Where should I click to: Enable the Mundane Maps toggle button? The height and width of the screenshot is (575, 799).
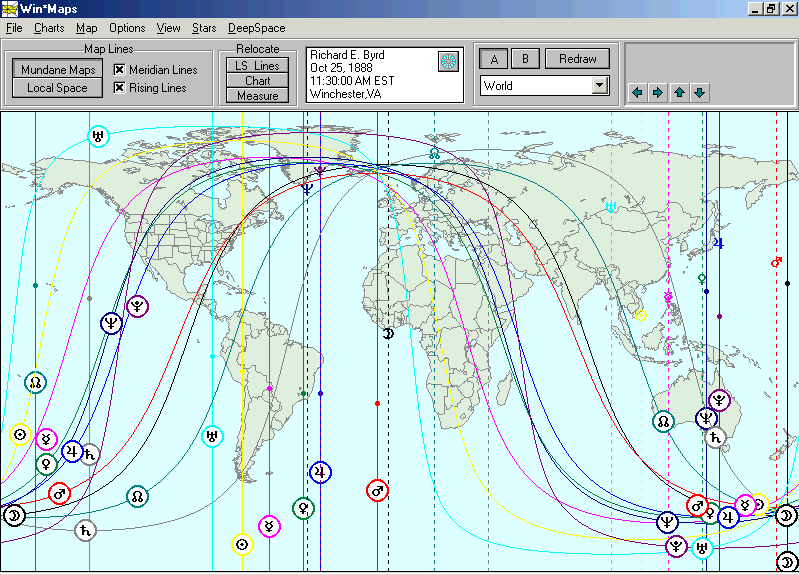(58, 70)
